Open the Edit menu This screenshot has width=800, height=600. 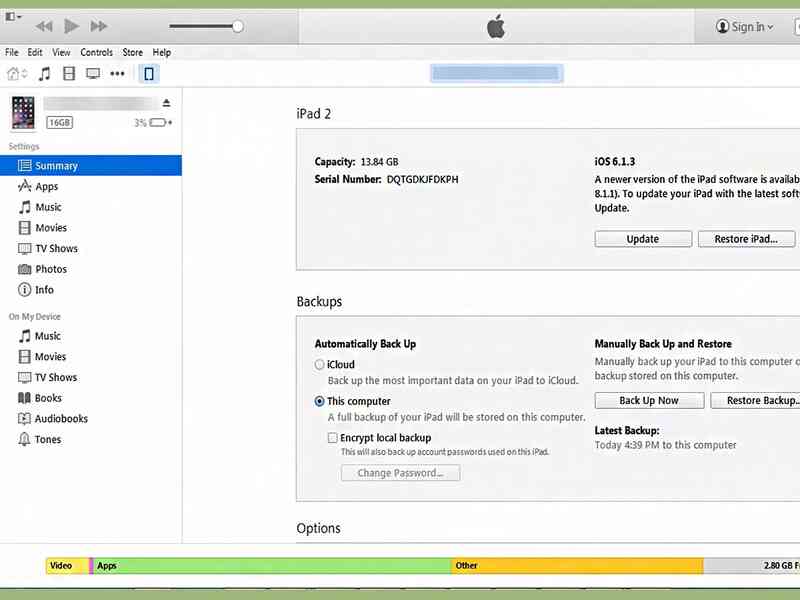(35, 53)
